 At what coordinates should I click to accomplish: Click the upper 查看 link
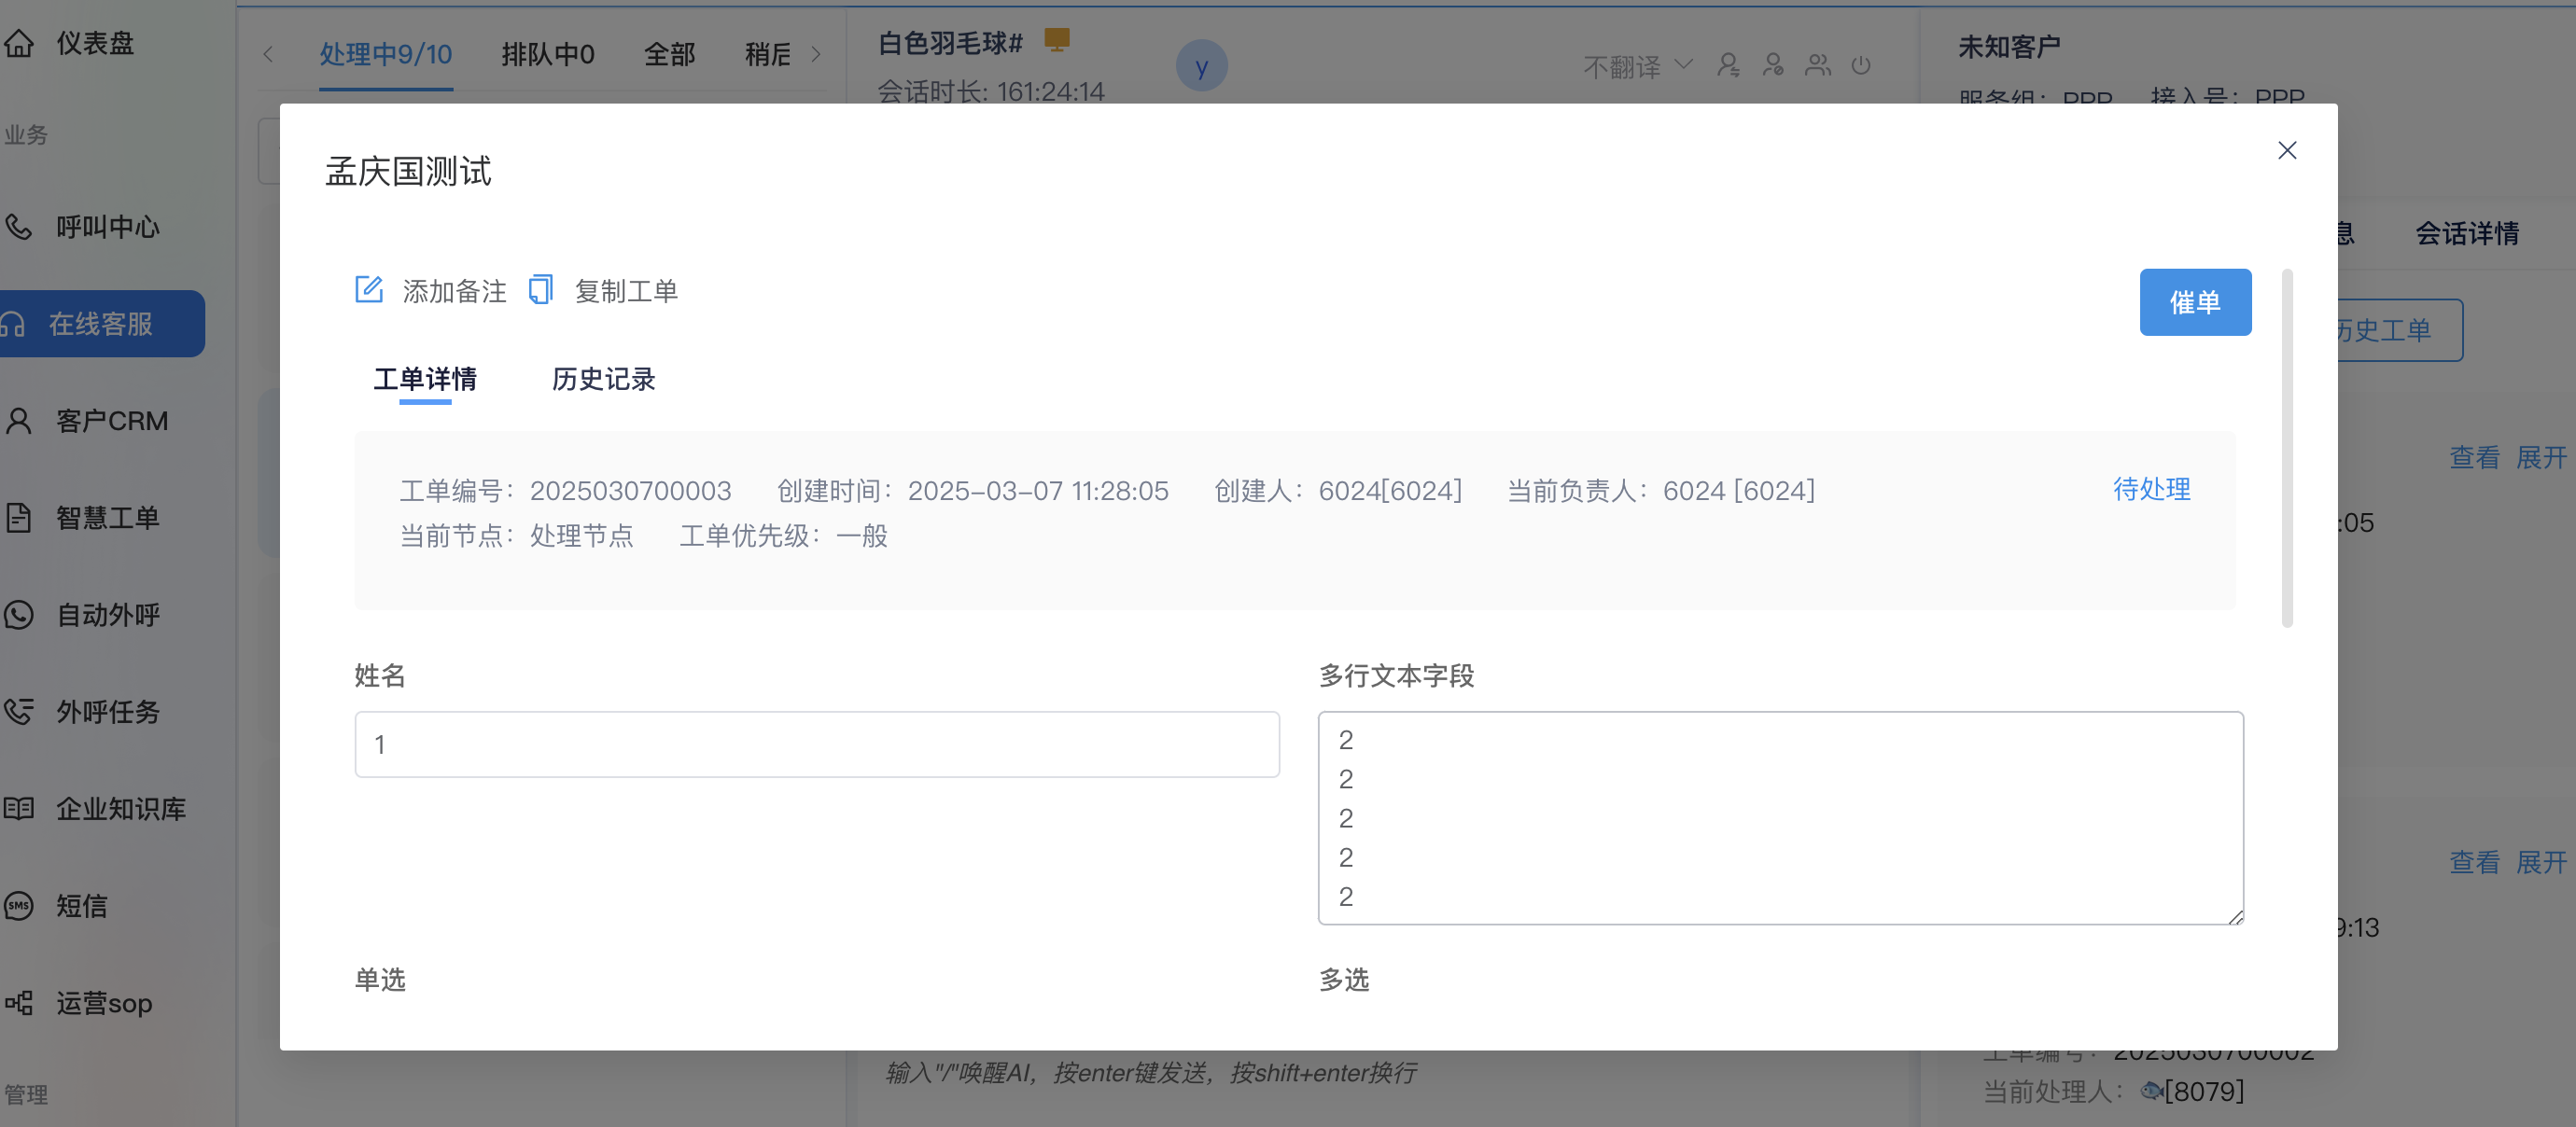point(2474,458)
